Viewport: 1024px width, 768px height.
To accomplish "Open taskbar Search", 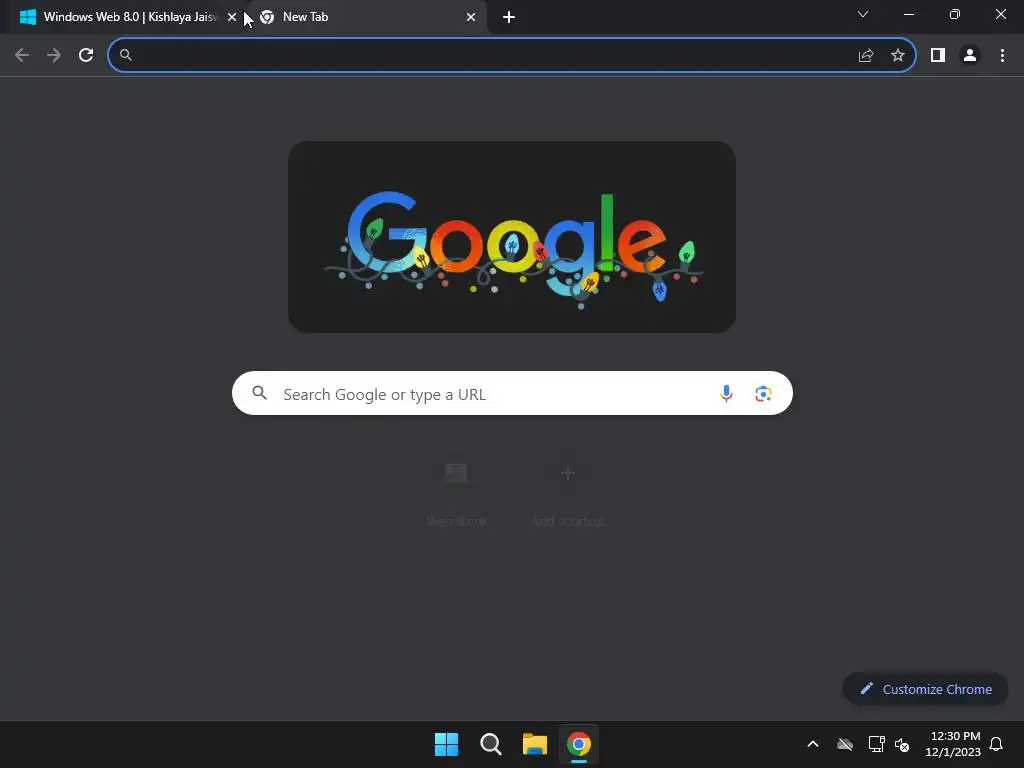I will click(x=490, y=744).
